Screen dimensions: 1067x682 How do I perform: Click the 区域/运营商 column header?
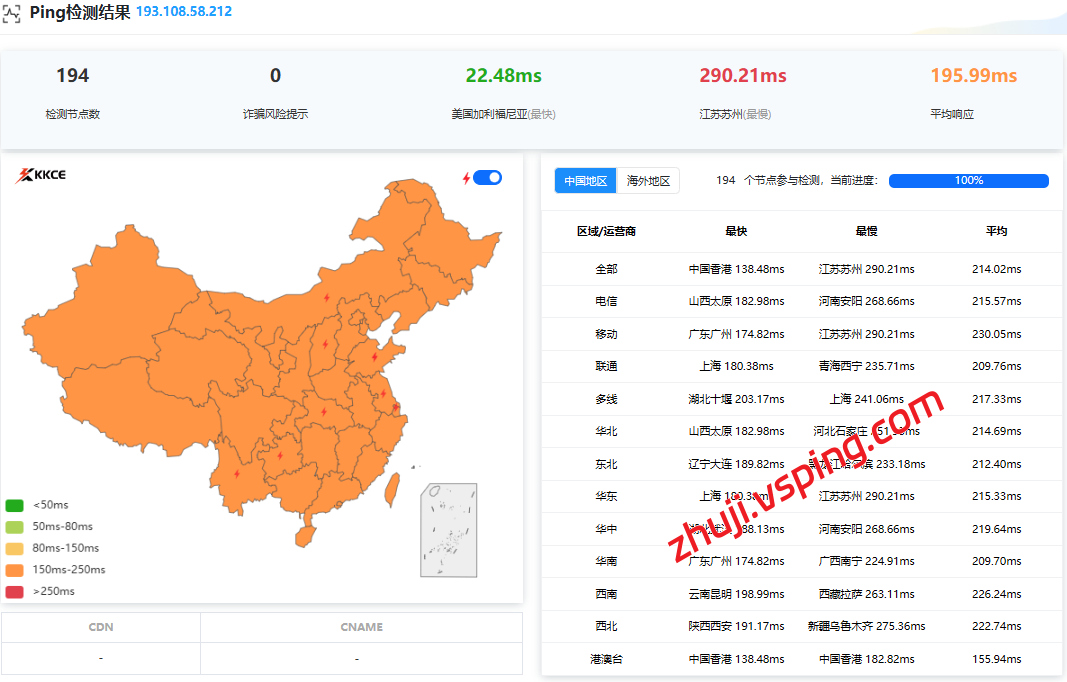[606, 231]
